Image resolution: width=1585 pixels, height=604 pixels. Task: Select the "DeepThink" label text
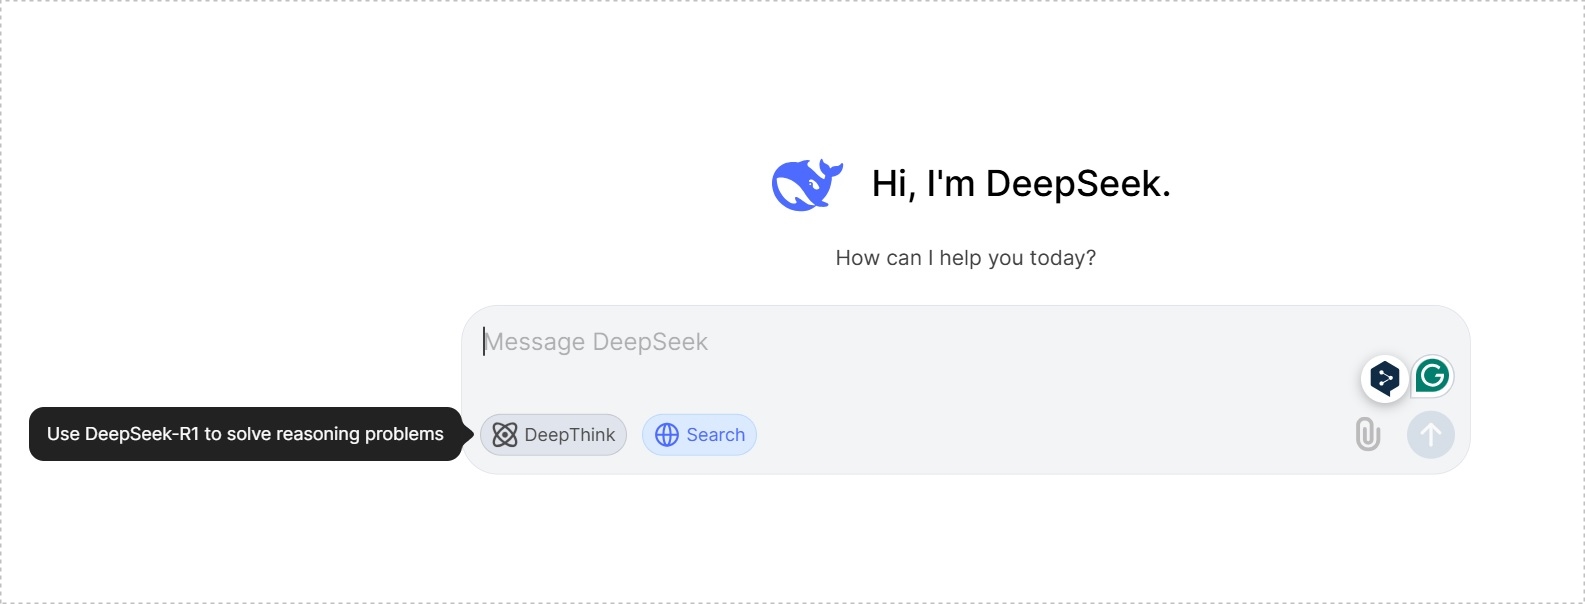tap(570, 435)
